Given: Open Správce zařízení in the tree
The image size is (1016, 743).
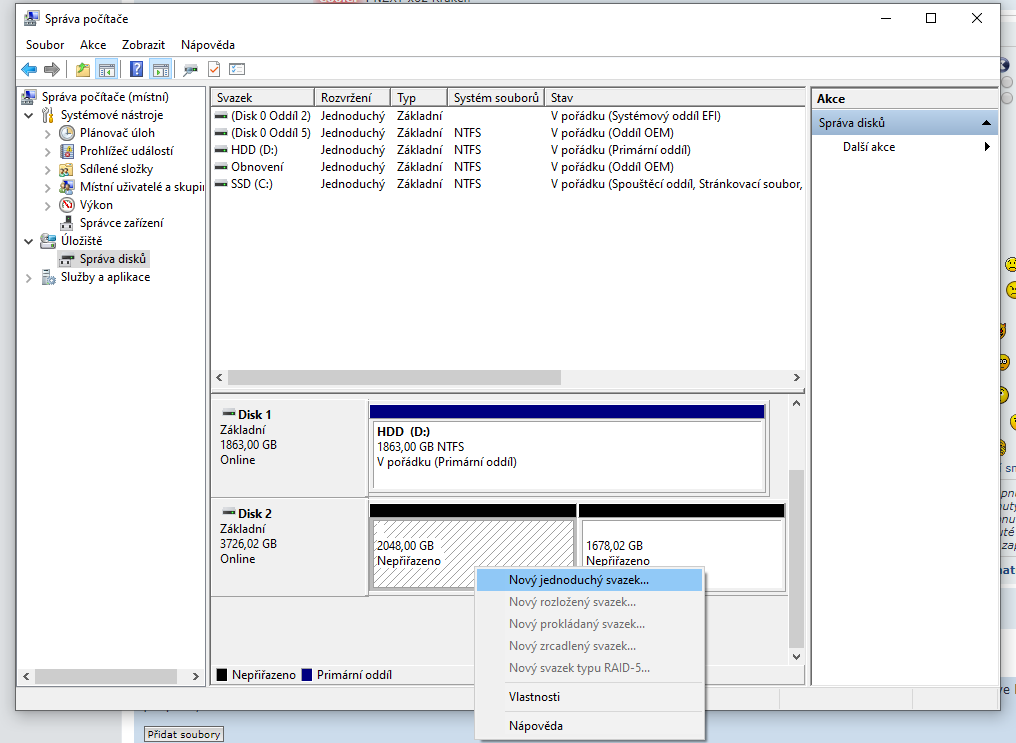Looking at the screenshot, I should click(121, 223).
